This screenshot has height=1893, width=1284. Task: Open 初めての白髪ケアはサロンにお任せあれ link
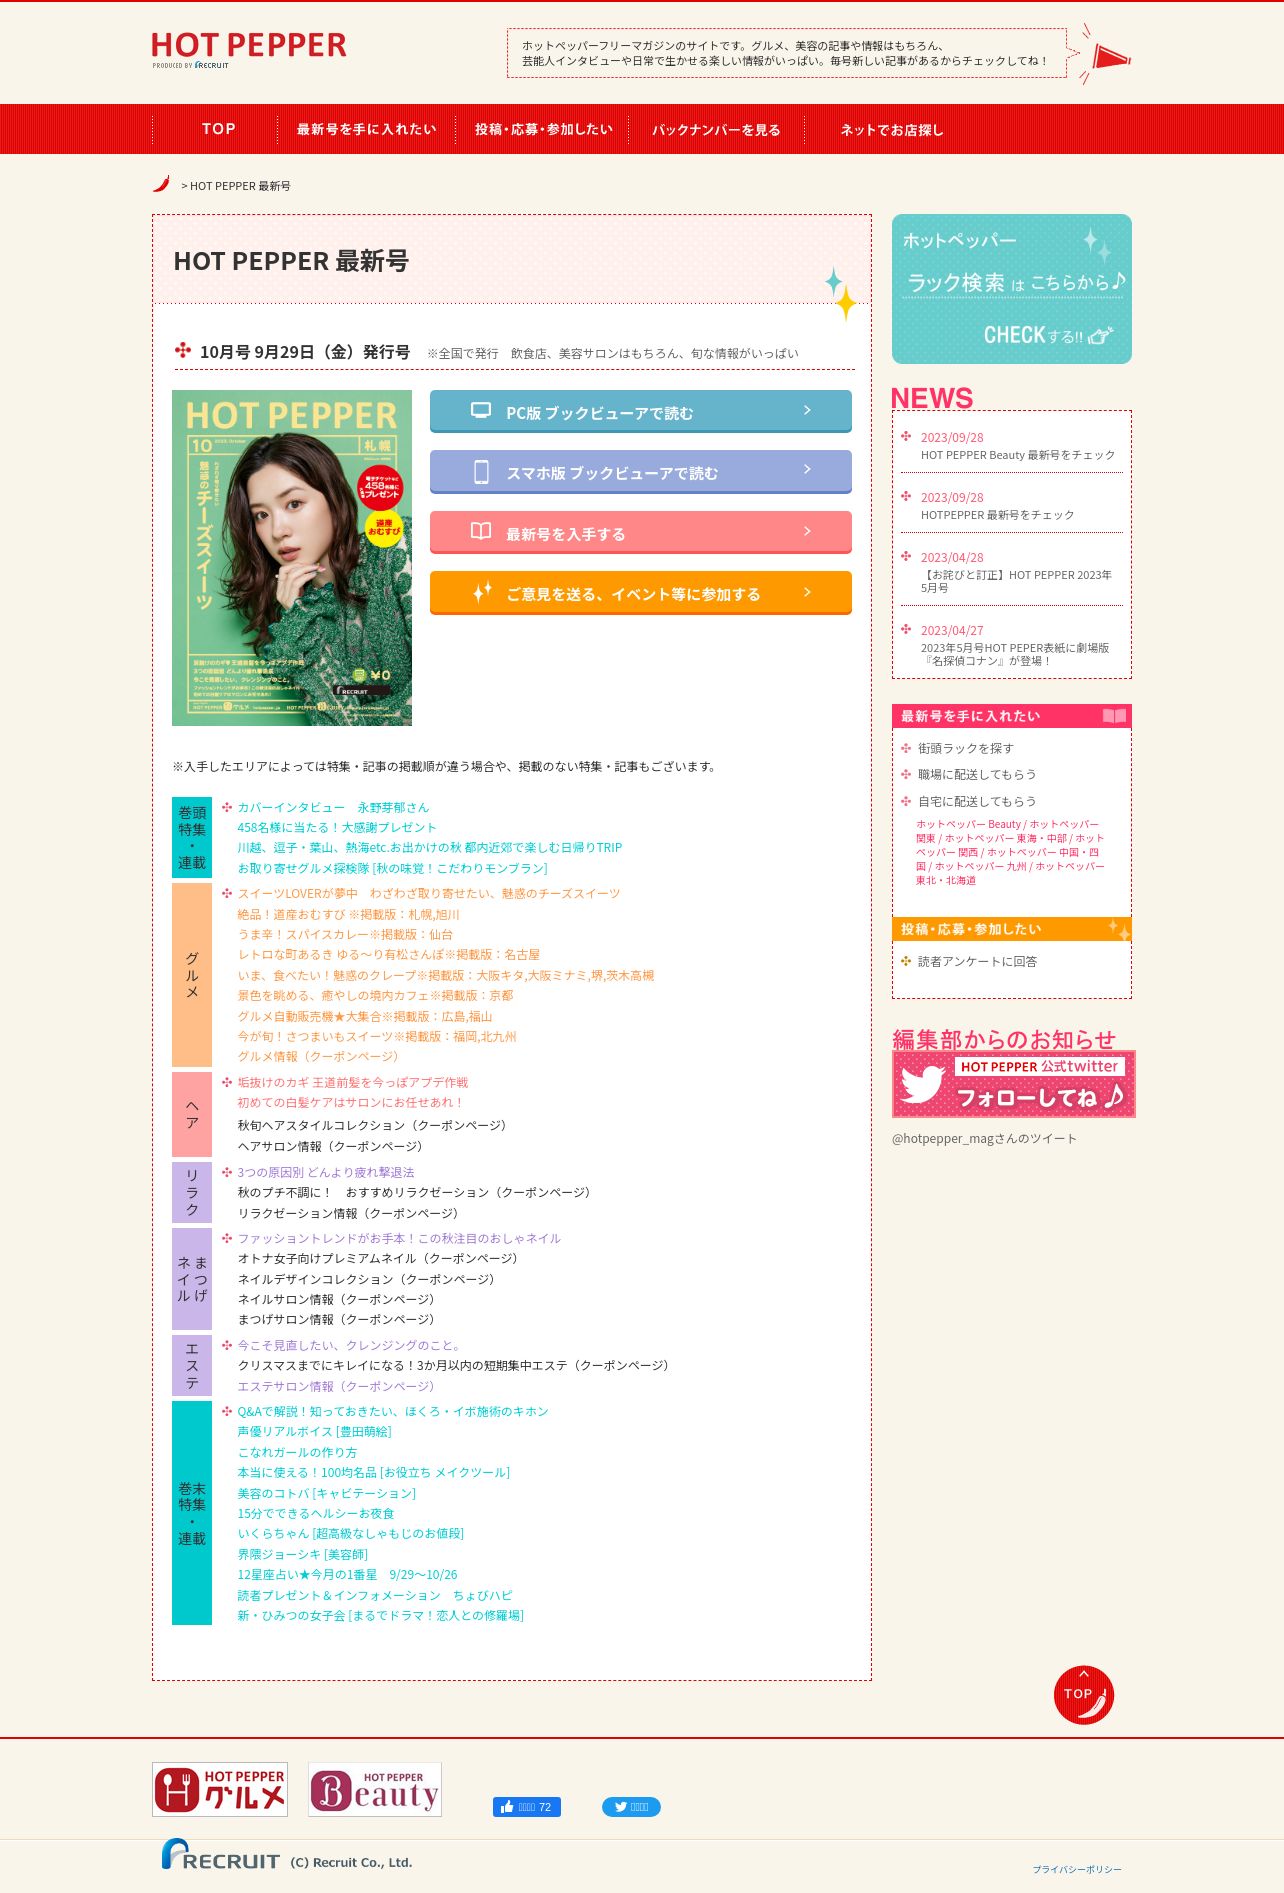[350, 1102]
